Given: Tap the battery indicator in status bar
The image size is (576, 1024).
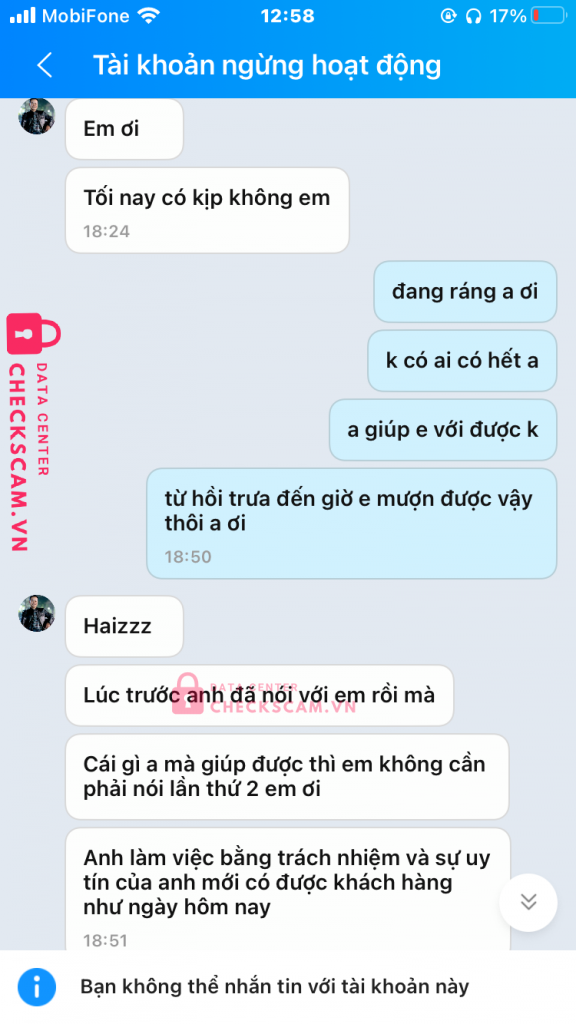Looking at the screenshot, I should (x=549, y=16).
